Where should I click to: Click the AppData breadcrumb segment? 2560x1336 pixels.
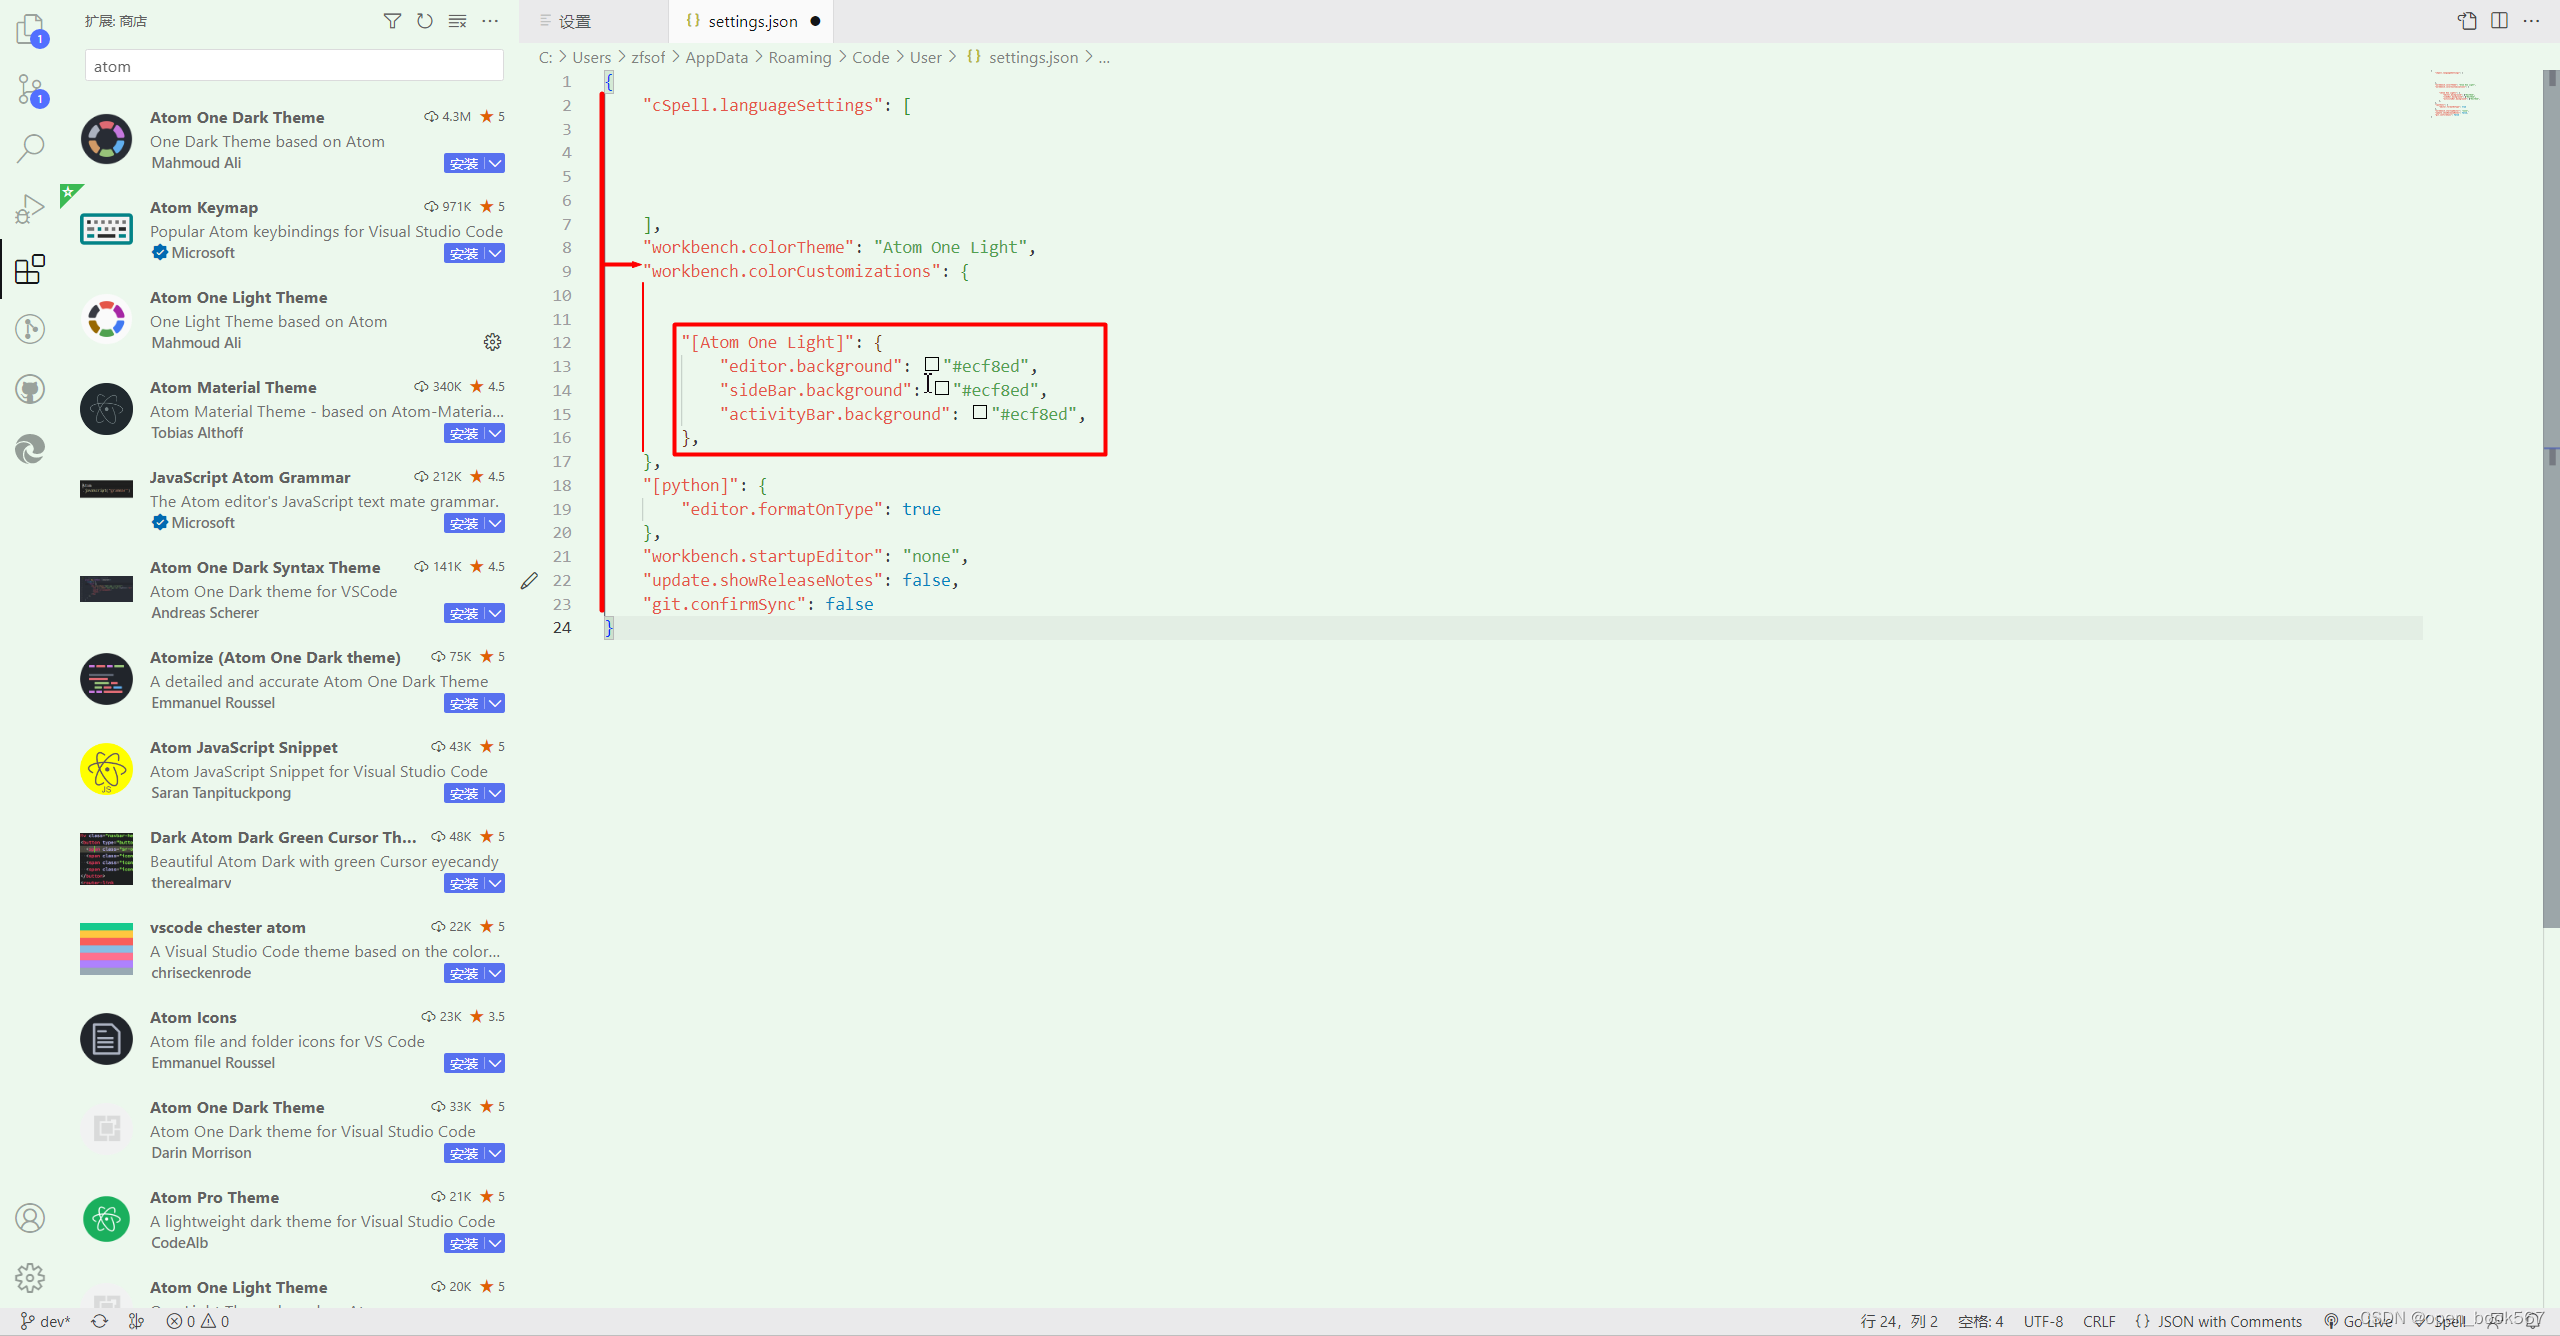[x=716, y=57]
